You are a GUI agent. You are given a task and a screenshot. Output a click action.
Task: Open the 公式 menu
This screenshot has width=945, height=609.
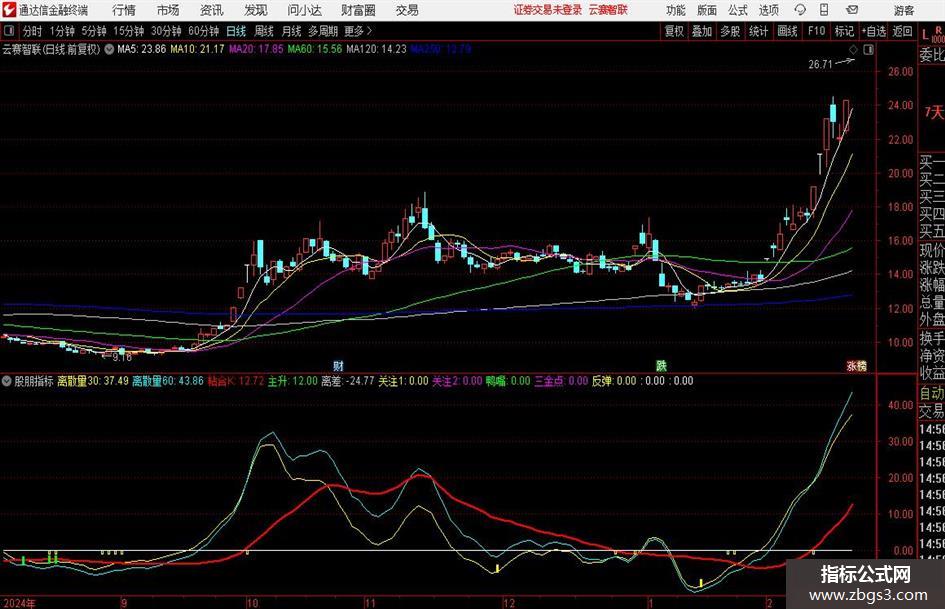click(738, 10)
